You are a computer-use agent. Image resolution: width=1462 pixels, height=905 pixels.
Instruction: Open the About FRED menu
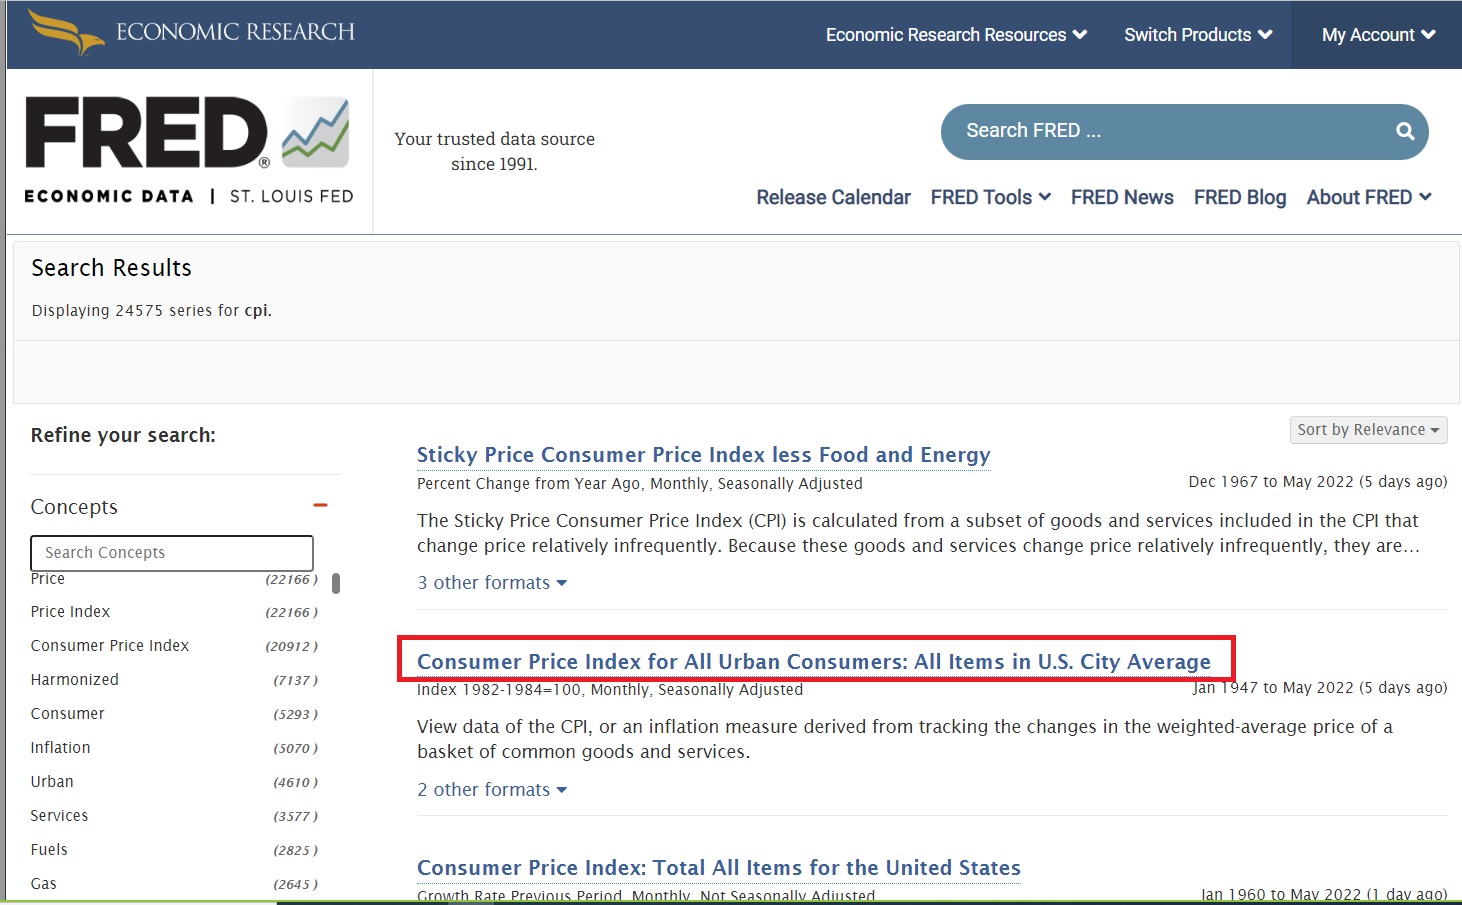tap(1368, 198)
